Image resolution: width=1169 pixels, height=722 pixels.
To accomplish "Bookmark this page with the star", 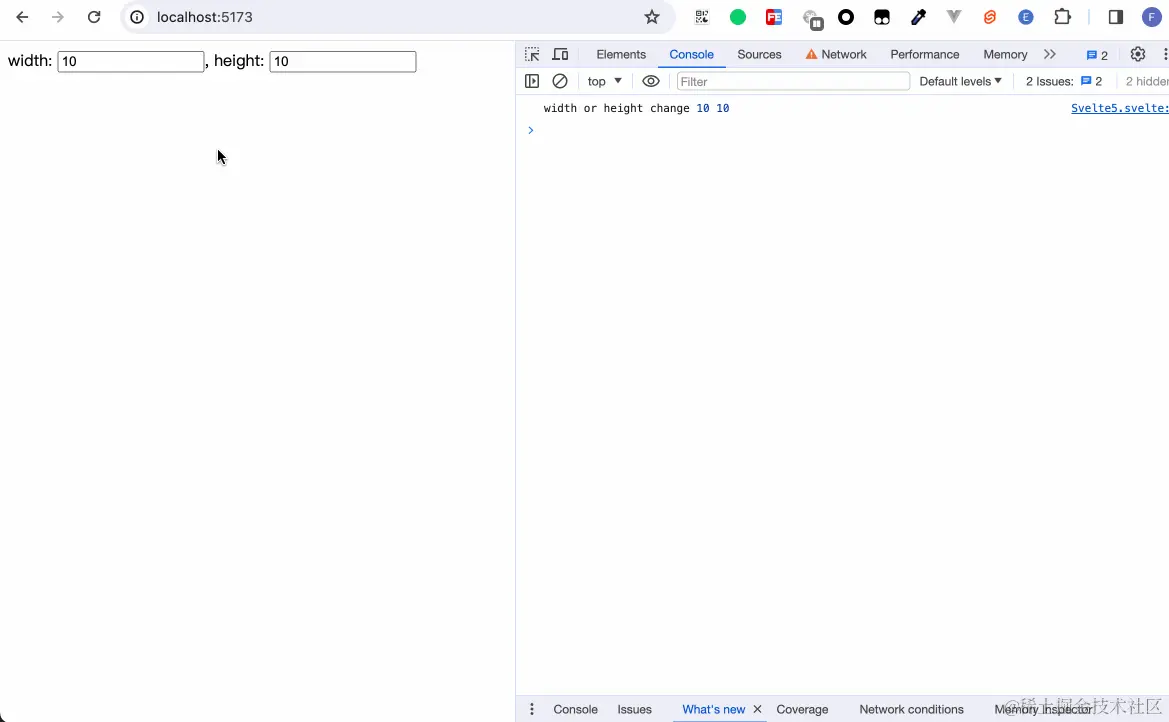I will point(652,17).
